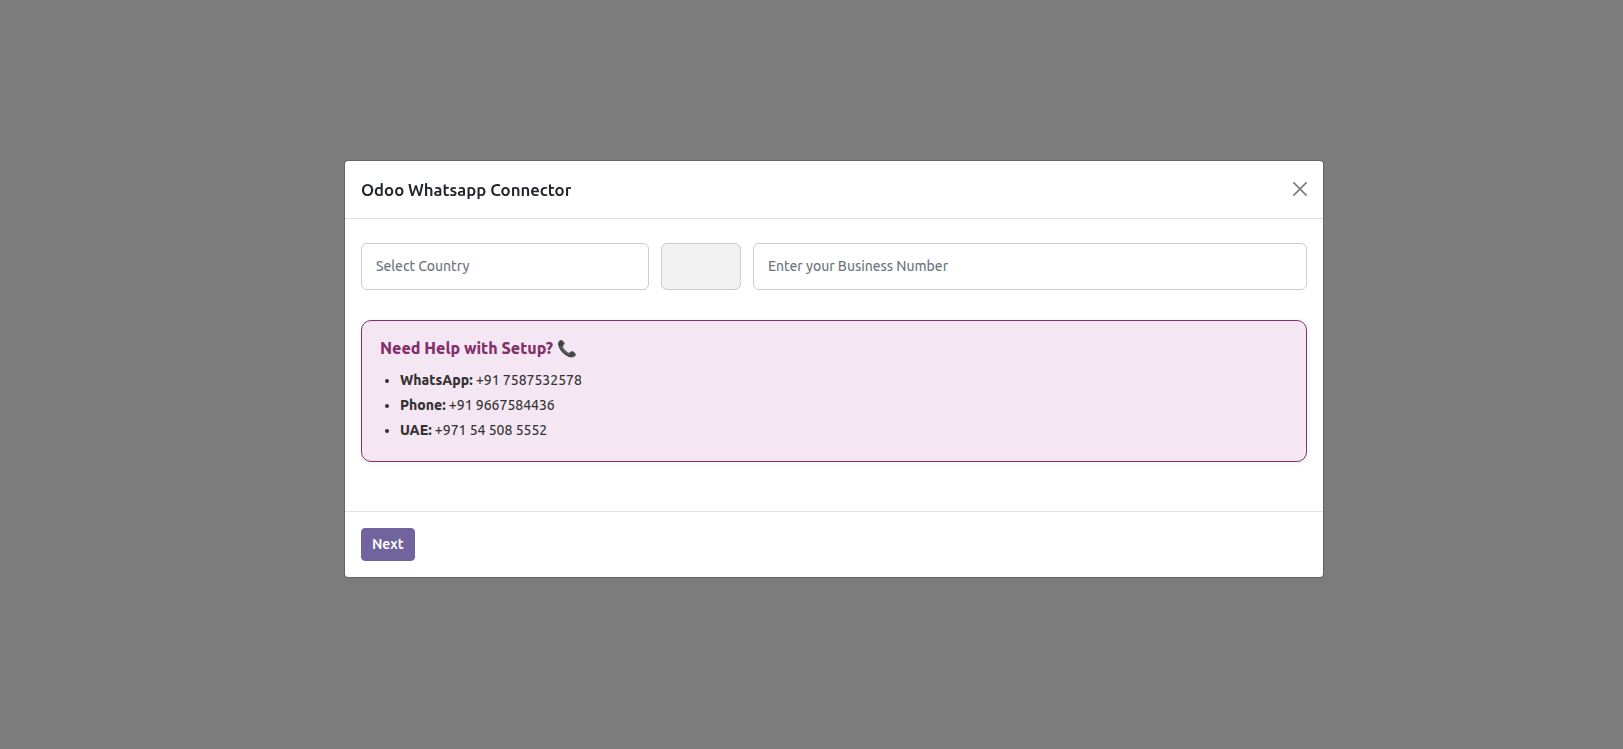Click the dimmed backdrop outside the dialog
Screen dimensions: 1623x749
coord(170,400)
